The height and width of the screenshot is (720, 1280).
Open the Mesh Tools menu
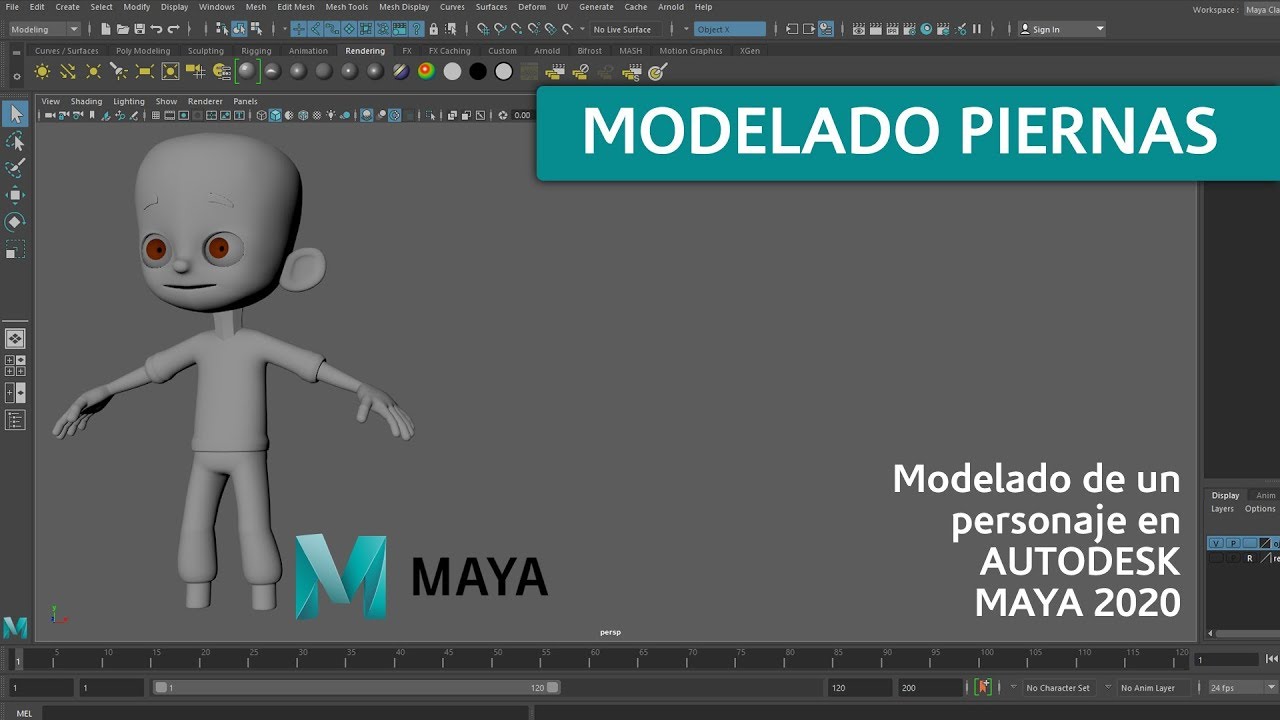coord(346,7)
